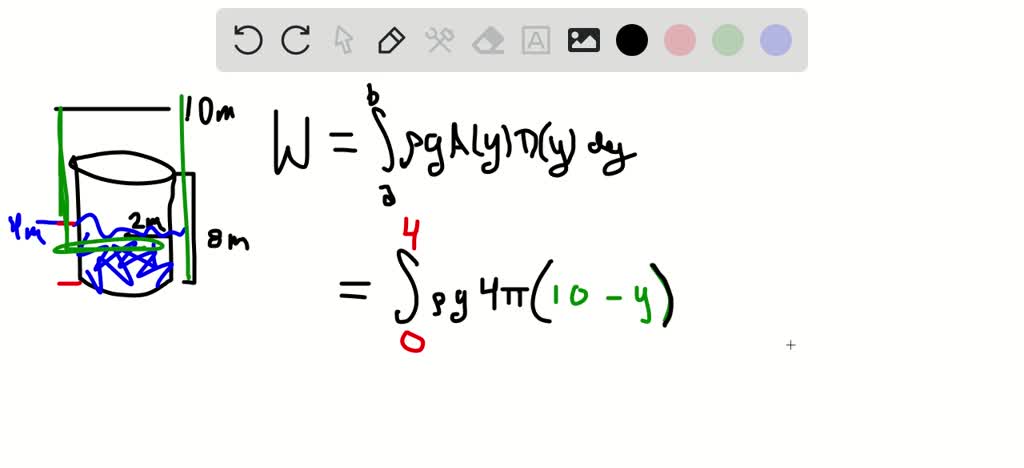Select the pointer selection tool
This screenshot has height=468, width=1024.
point(344,40)
